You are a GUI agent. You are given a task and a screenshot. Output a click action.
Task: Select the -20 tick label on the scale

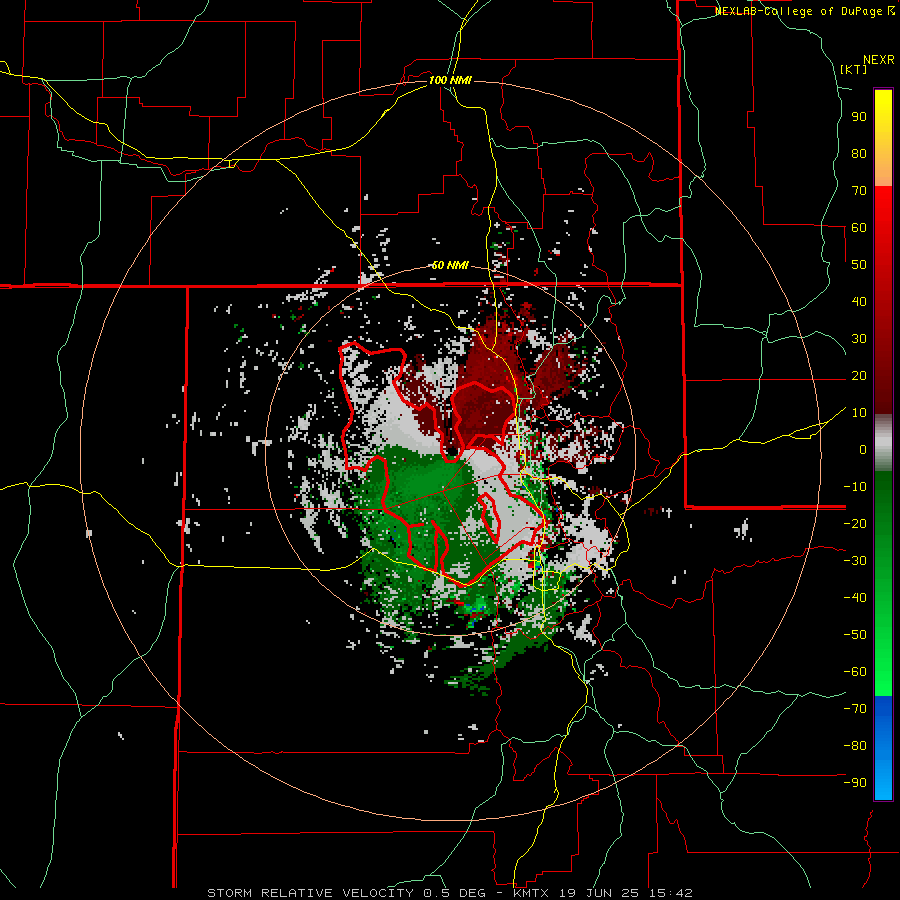[x=855, y=524]
